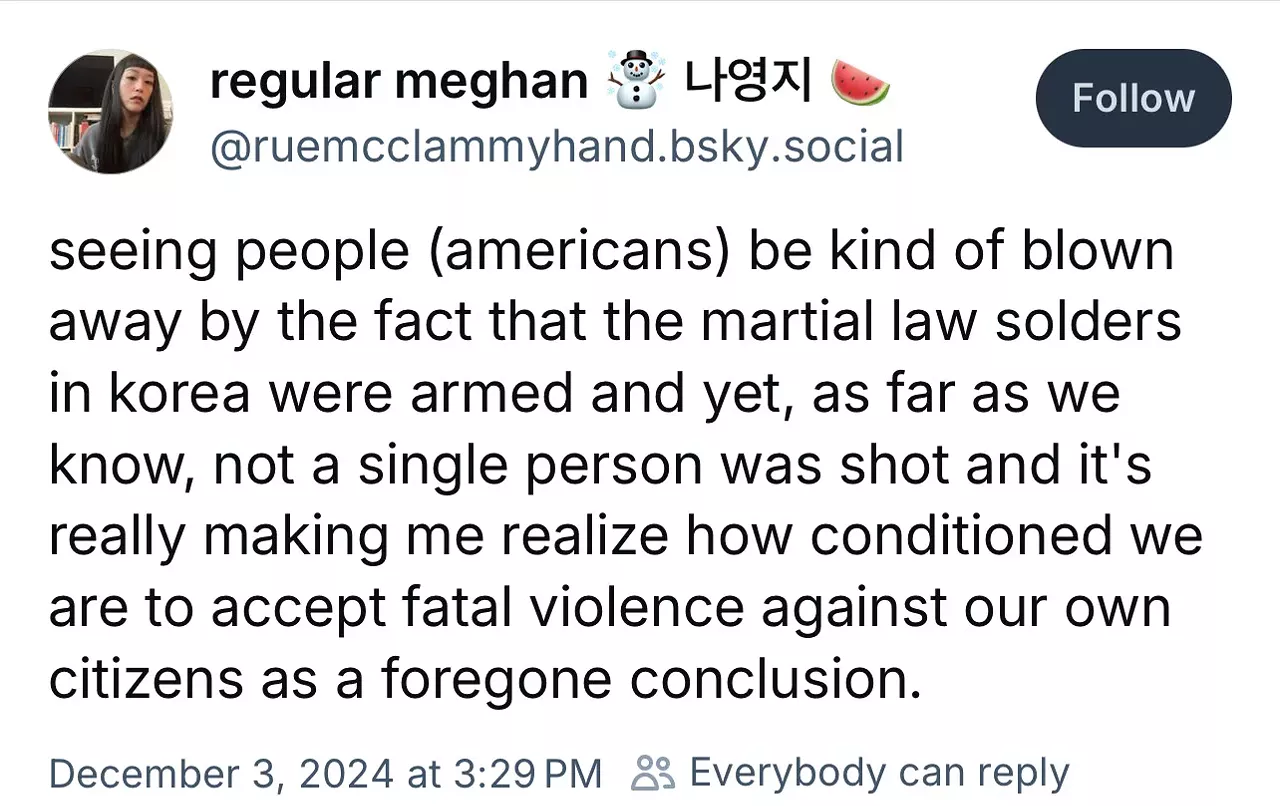Click the word 'conditioned' in the post
Screen dimensions: 1280x806
(x=960, y=536)
